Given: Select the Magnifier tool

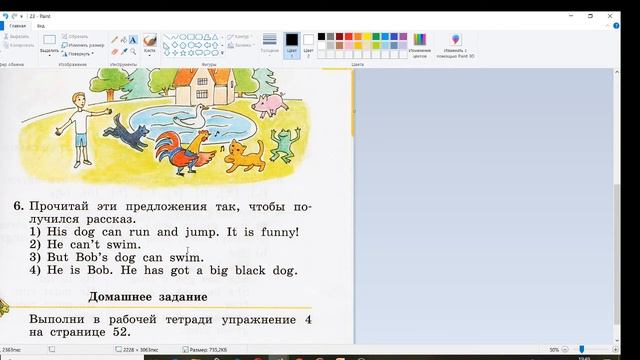Looking at the screenshot, I should pos(133,52).
